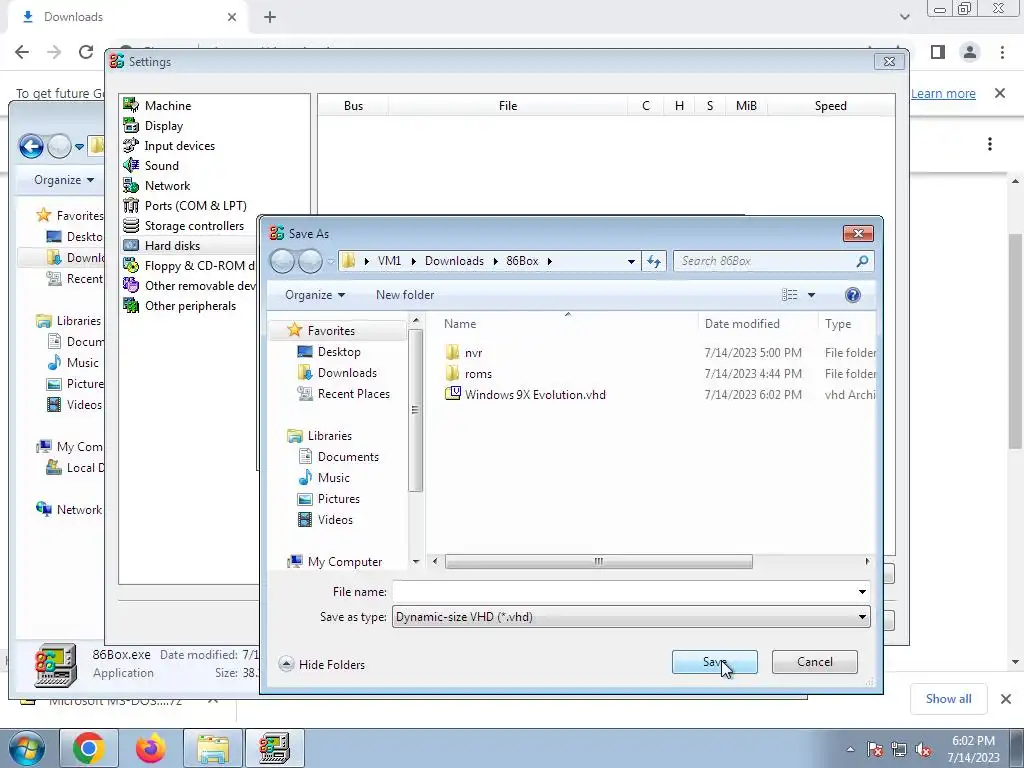1024x768 pixels.
Task: Click Firefox icon in taskbar
Action: tap(150, 748)
